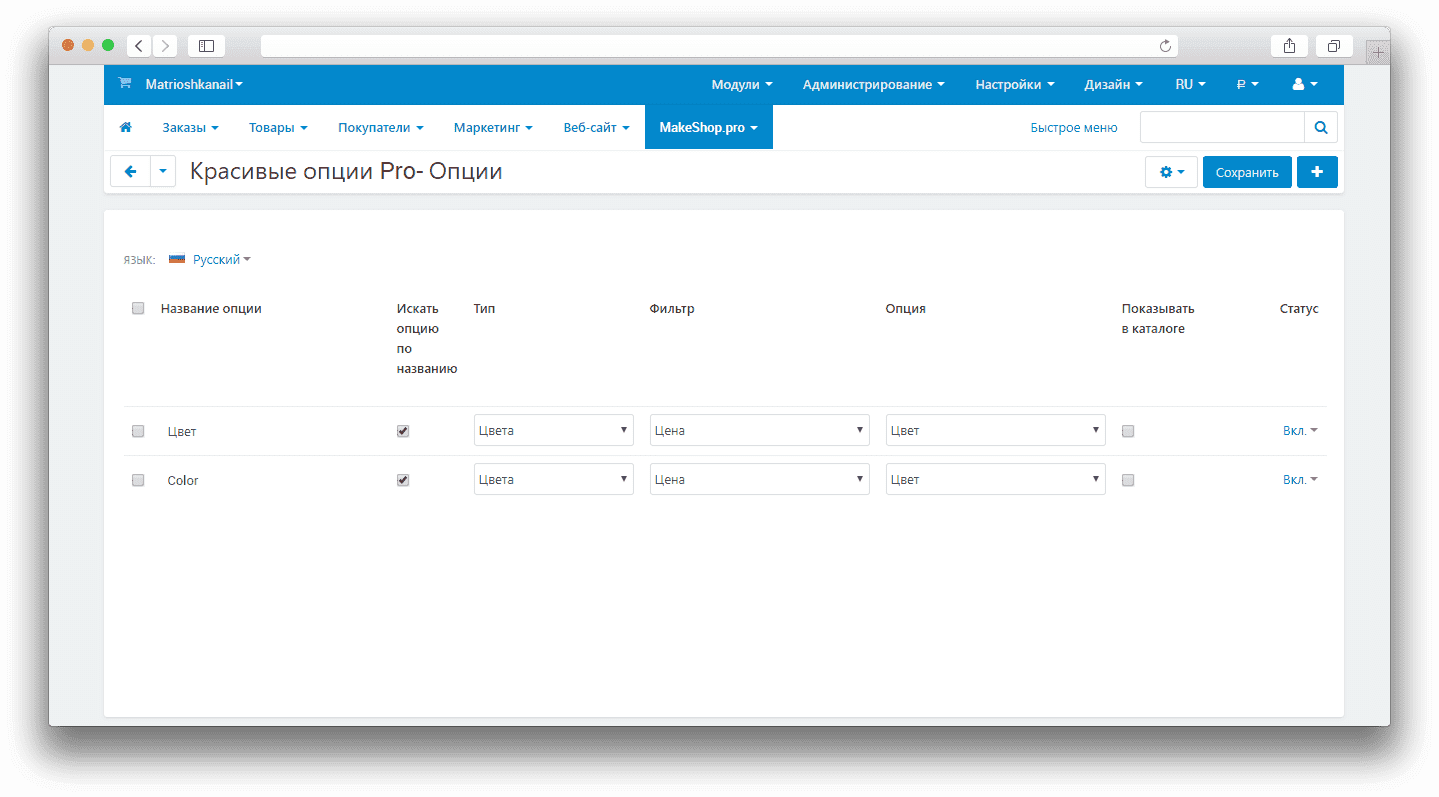Screen dimensions: 1439x797
Task: Click the browser back navigation arrow
Action: point(138,45)
